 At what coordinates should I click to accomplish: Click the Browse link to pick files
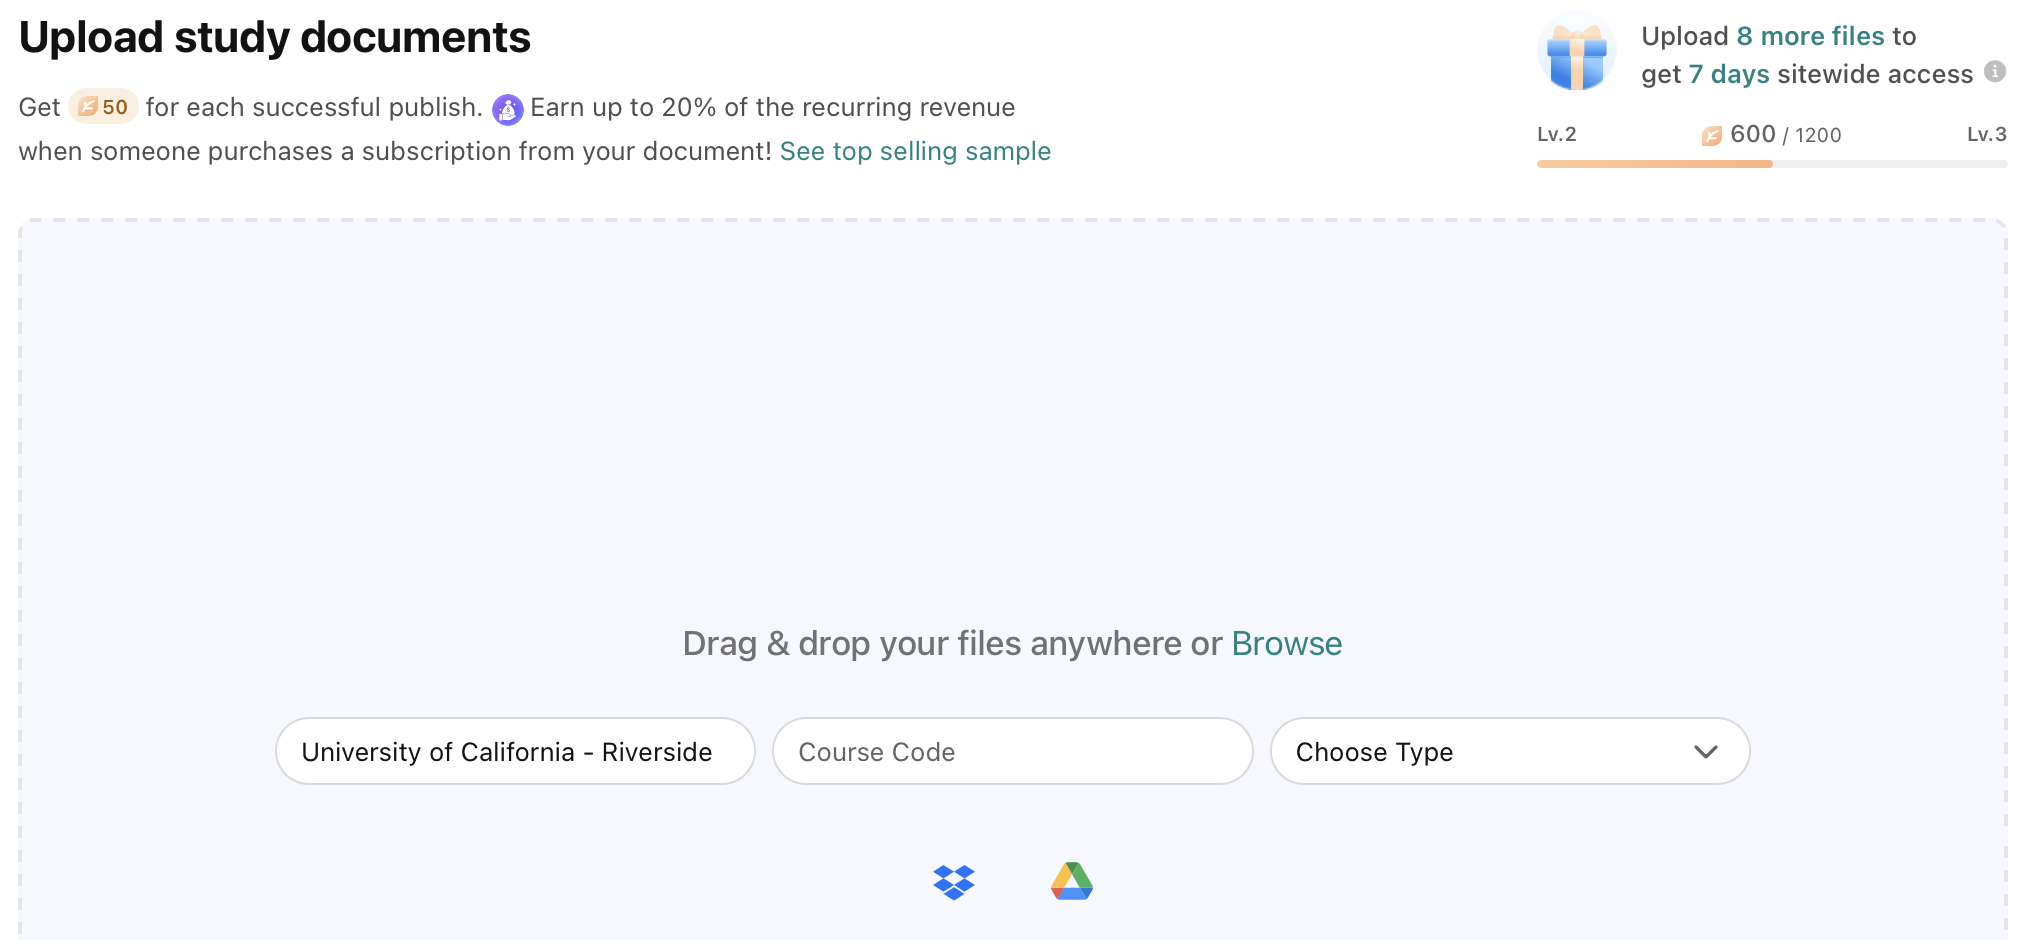tap(1287, 644)
